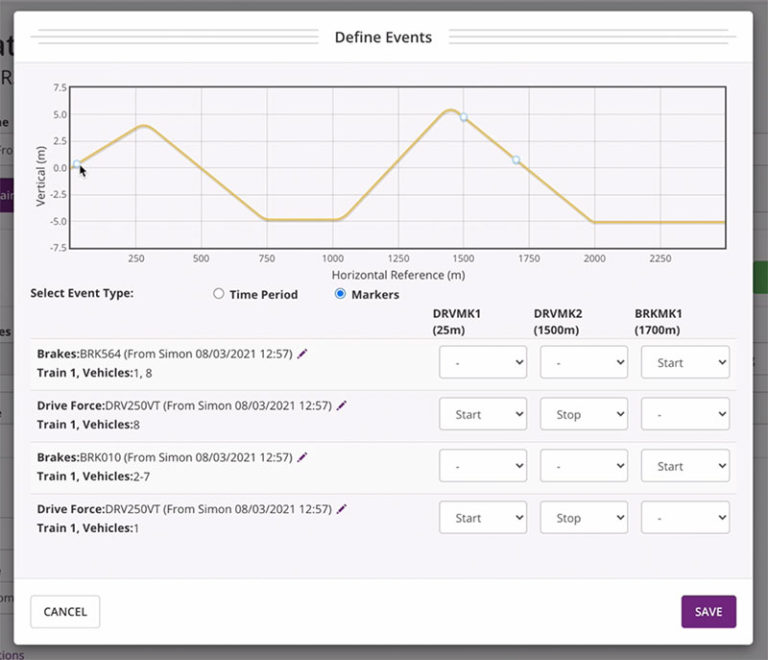Open DRVMK1 dropdown for Brakes BRK010
The width and height of the screenshot is (768, 660).
[x=482, y=466]
